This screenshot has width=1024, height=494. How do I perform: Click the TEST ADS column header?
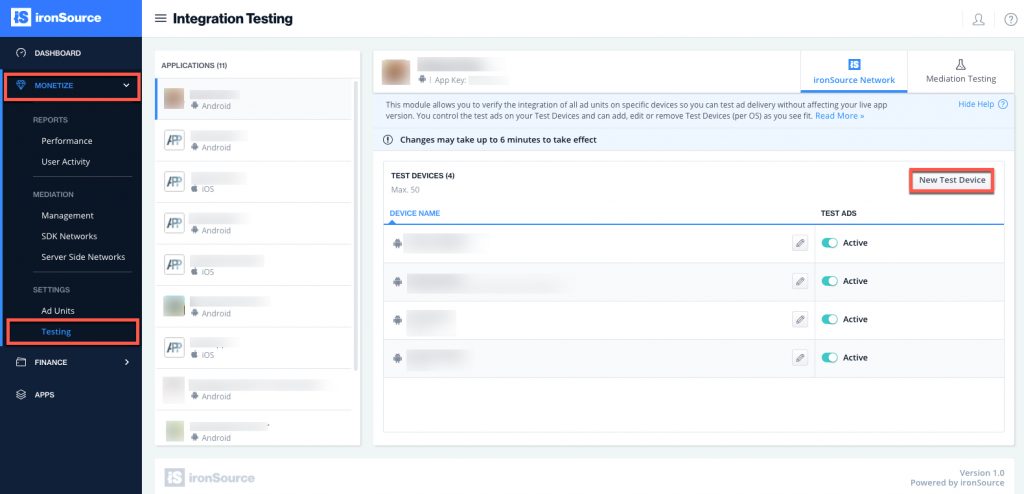839,213
